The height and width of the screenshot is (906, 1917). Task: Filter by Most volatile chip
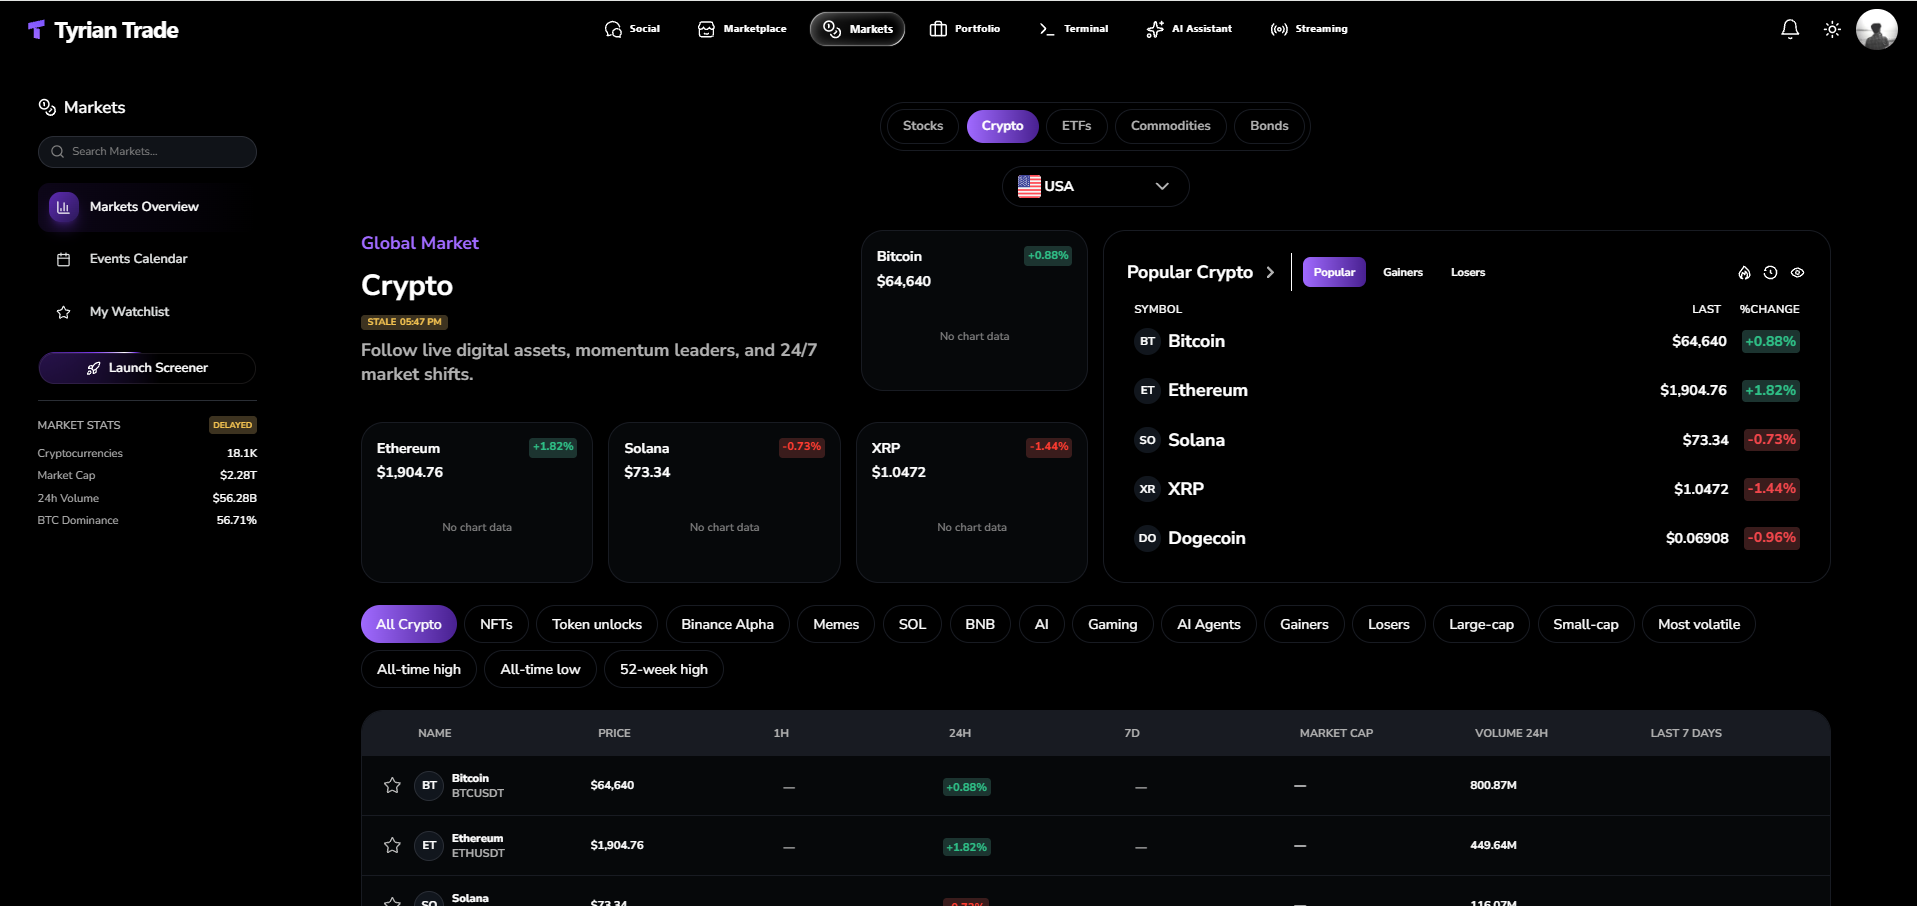[1699, 624]
